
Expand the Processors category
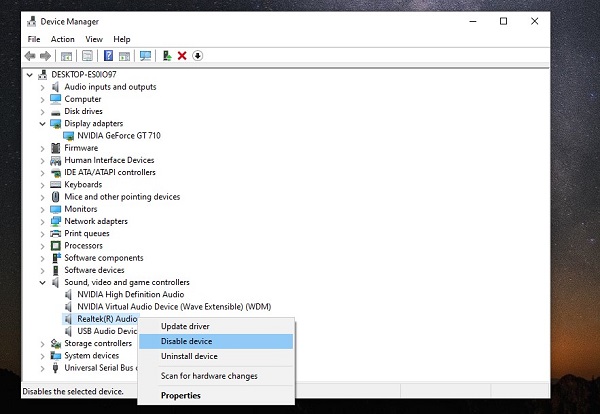(42, 246)
